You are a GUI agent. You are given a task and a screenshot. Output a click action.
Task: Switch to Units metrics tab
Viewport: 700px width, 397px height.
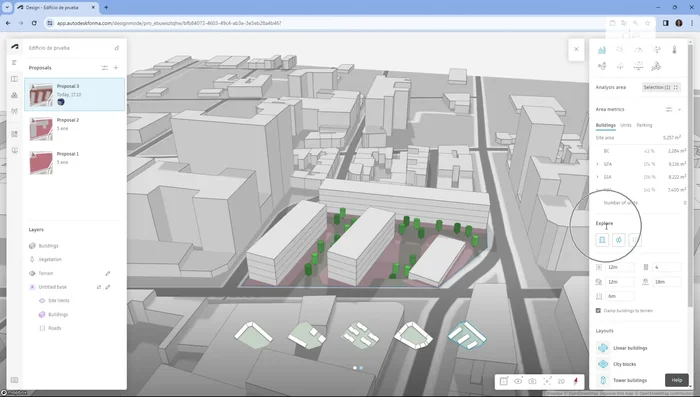[626, 125]
